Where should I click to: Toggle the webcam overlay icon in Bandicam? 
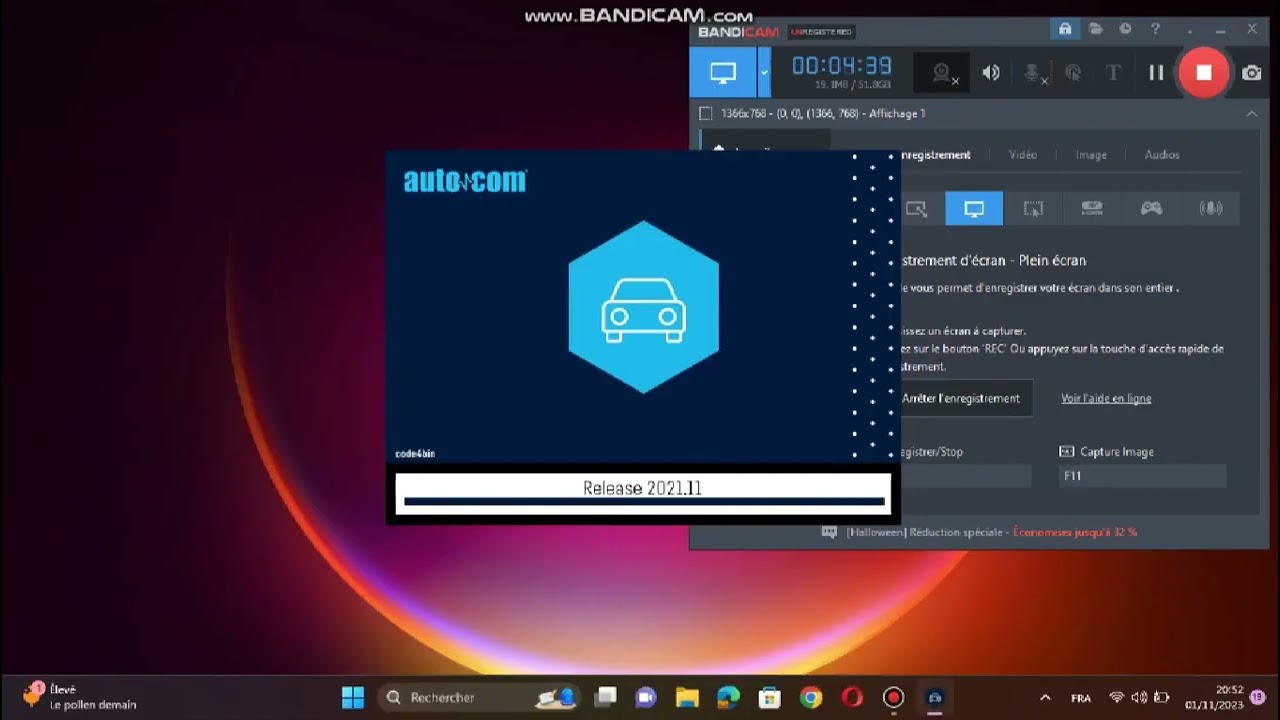coord(942,72)
